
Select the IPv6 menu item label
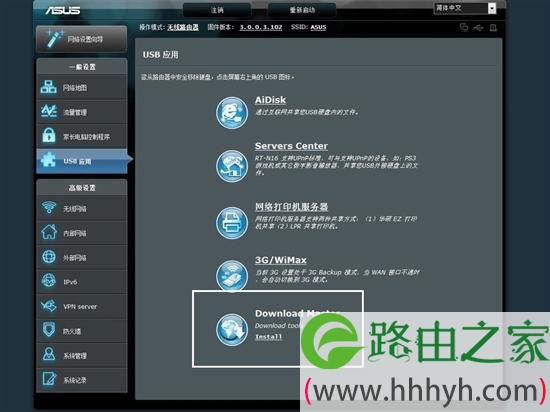click(x=70, y=282)
